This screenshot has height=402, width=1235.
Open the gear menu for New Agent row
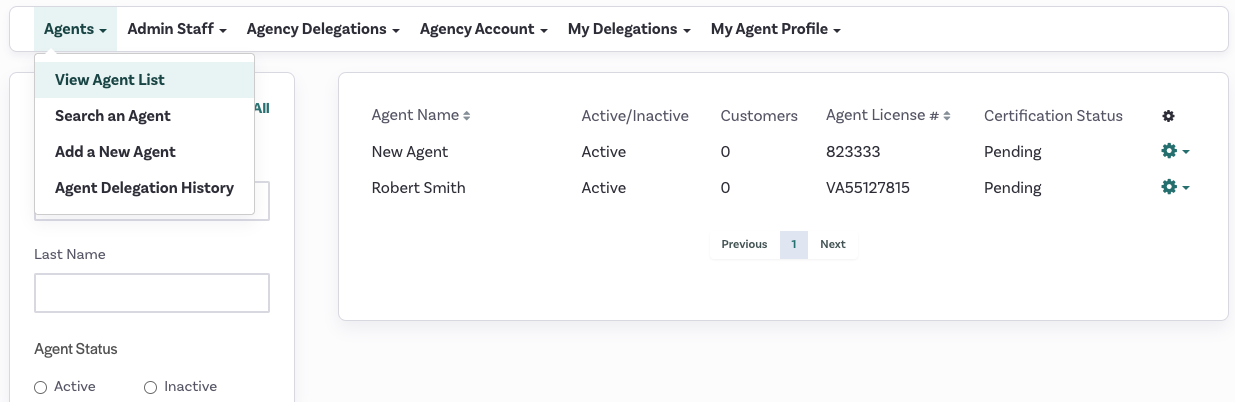click(1174, 152)
